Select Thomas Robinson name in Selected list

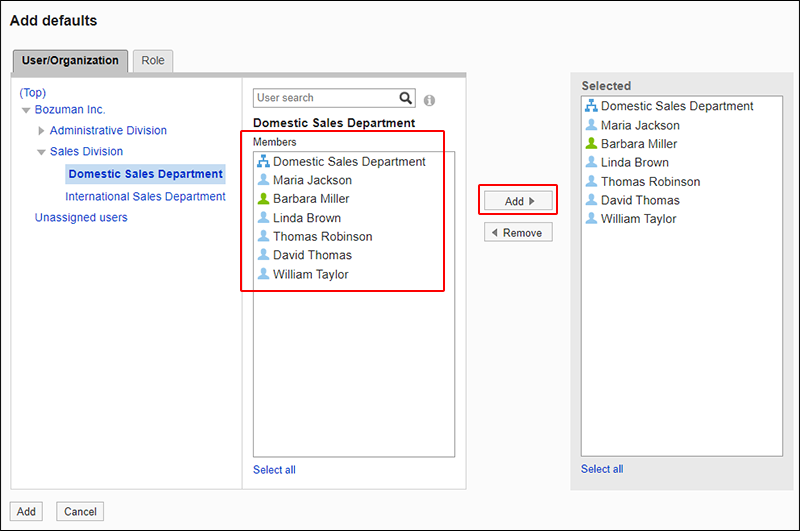tap(651, 182)
